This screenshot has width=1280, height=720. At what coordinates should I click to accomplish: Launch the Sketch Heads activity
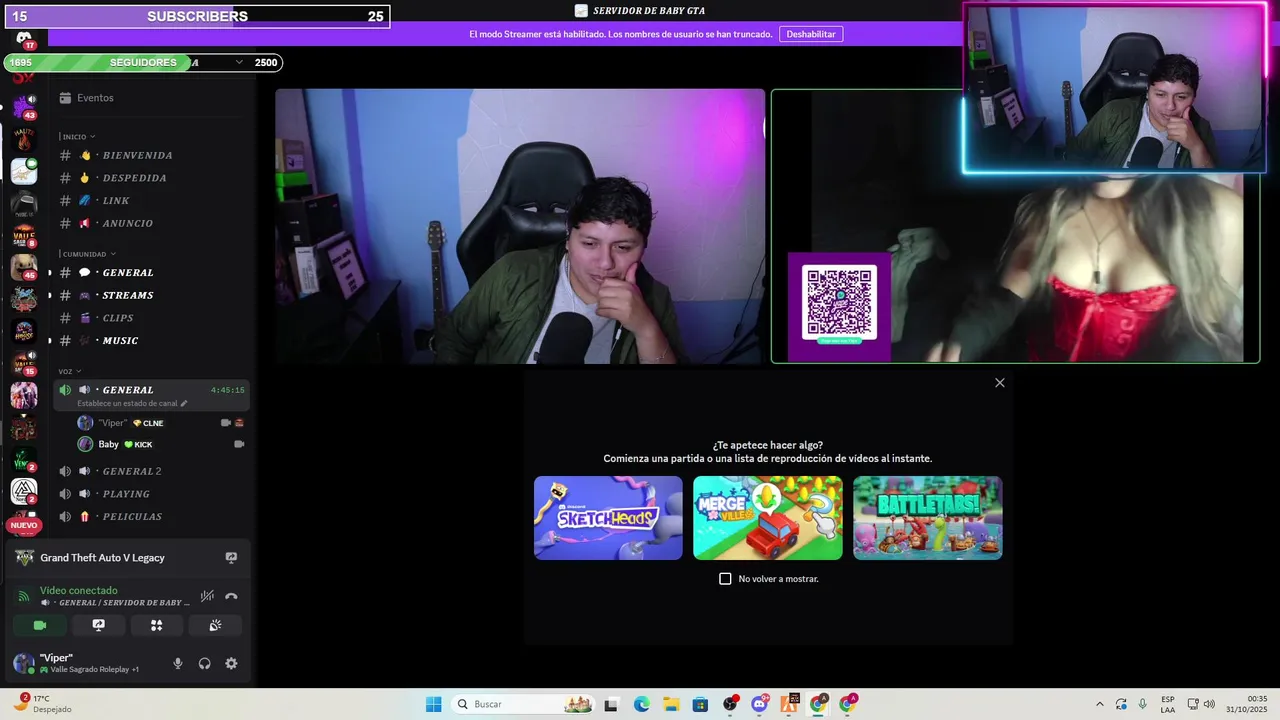pyautogui.click(x=608, y=518)
